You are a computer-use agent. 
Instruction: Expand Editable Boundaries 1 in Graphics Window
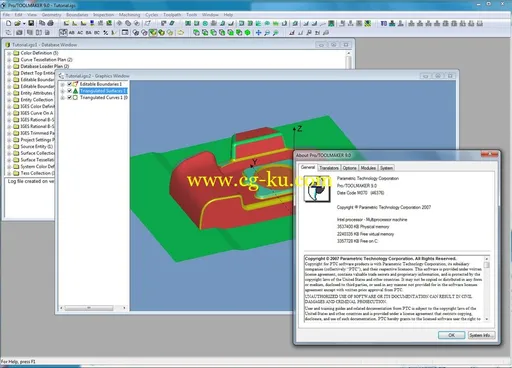click(x=62, y=84)
